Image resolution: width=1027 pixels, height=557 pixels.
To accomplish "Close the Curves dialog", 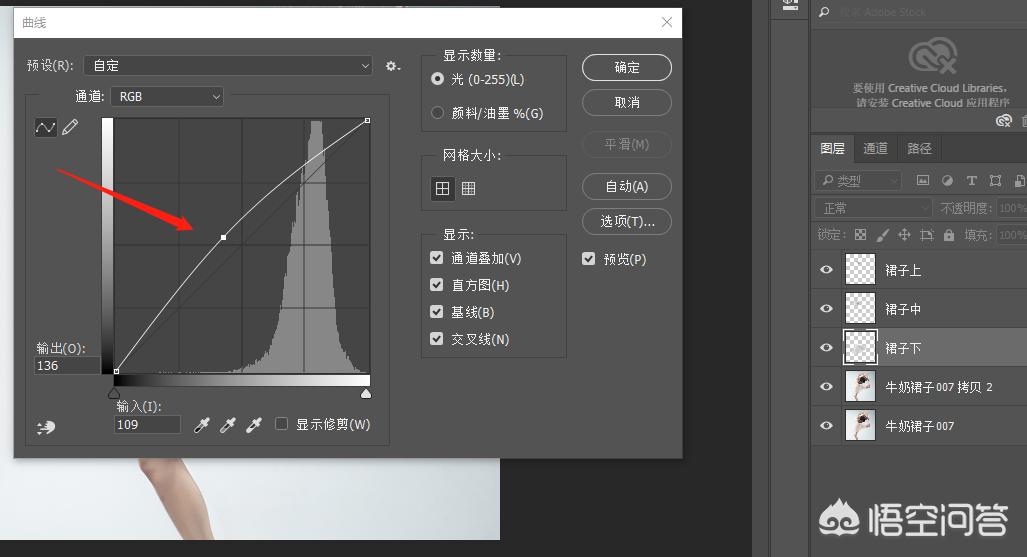I will click(x=667, y=22).
